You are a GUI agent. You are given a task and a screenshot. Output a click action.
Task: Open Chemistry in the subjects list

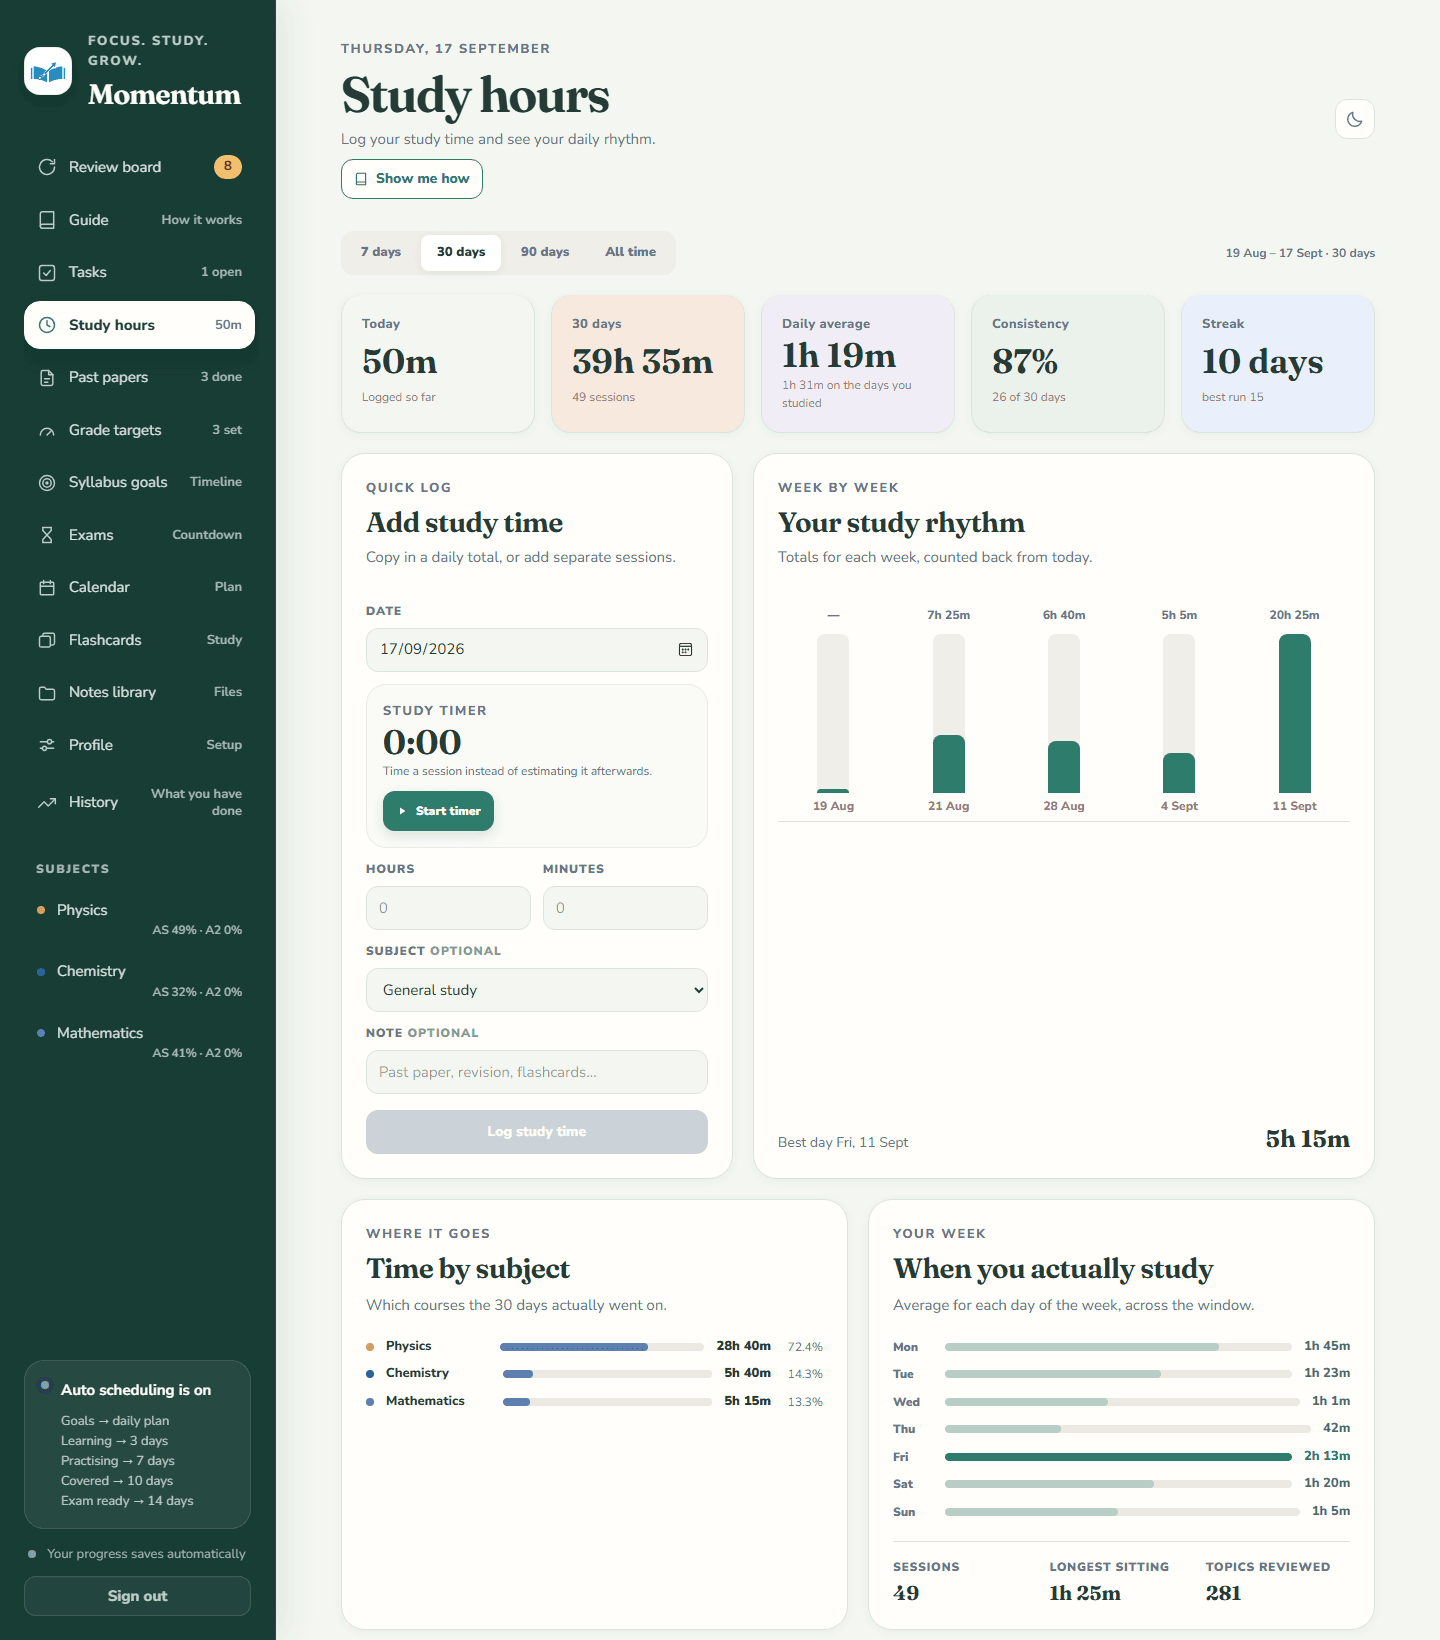pyautogui.click(x=139, y=980)
